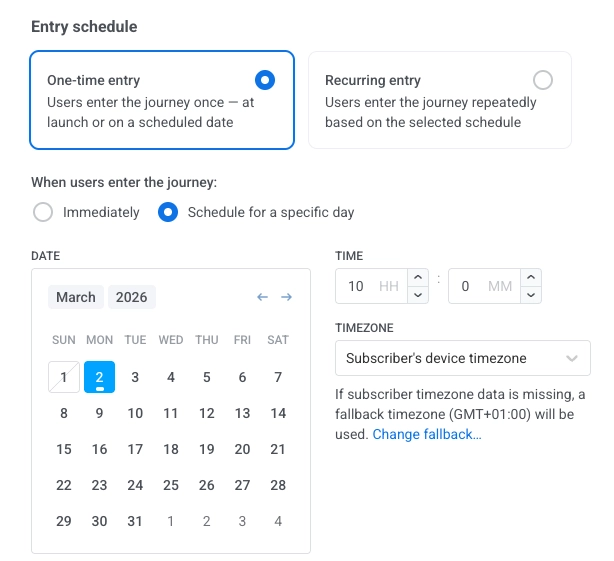Select March 2 highlighted date
Image resolution: width=614 pixels, height=561 pixels.
tap(100, 377)
